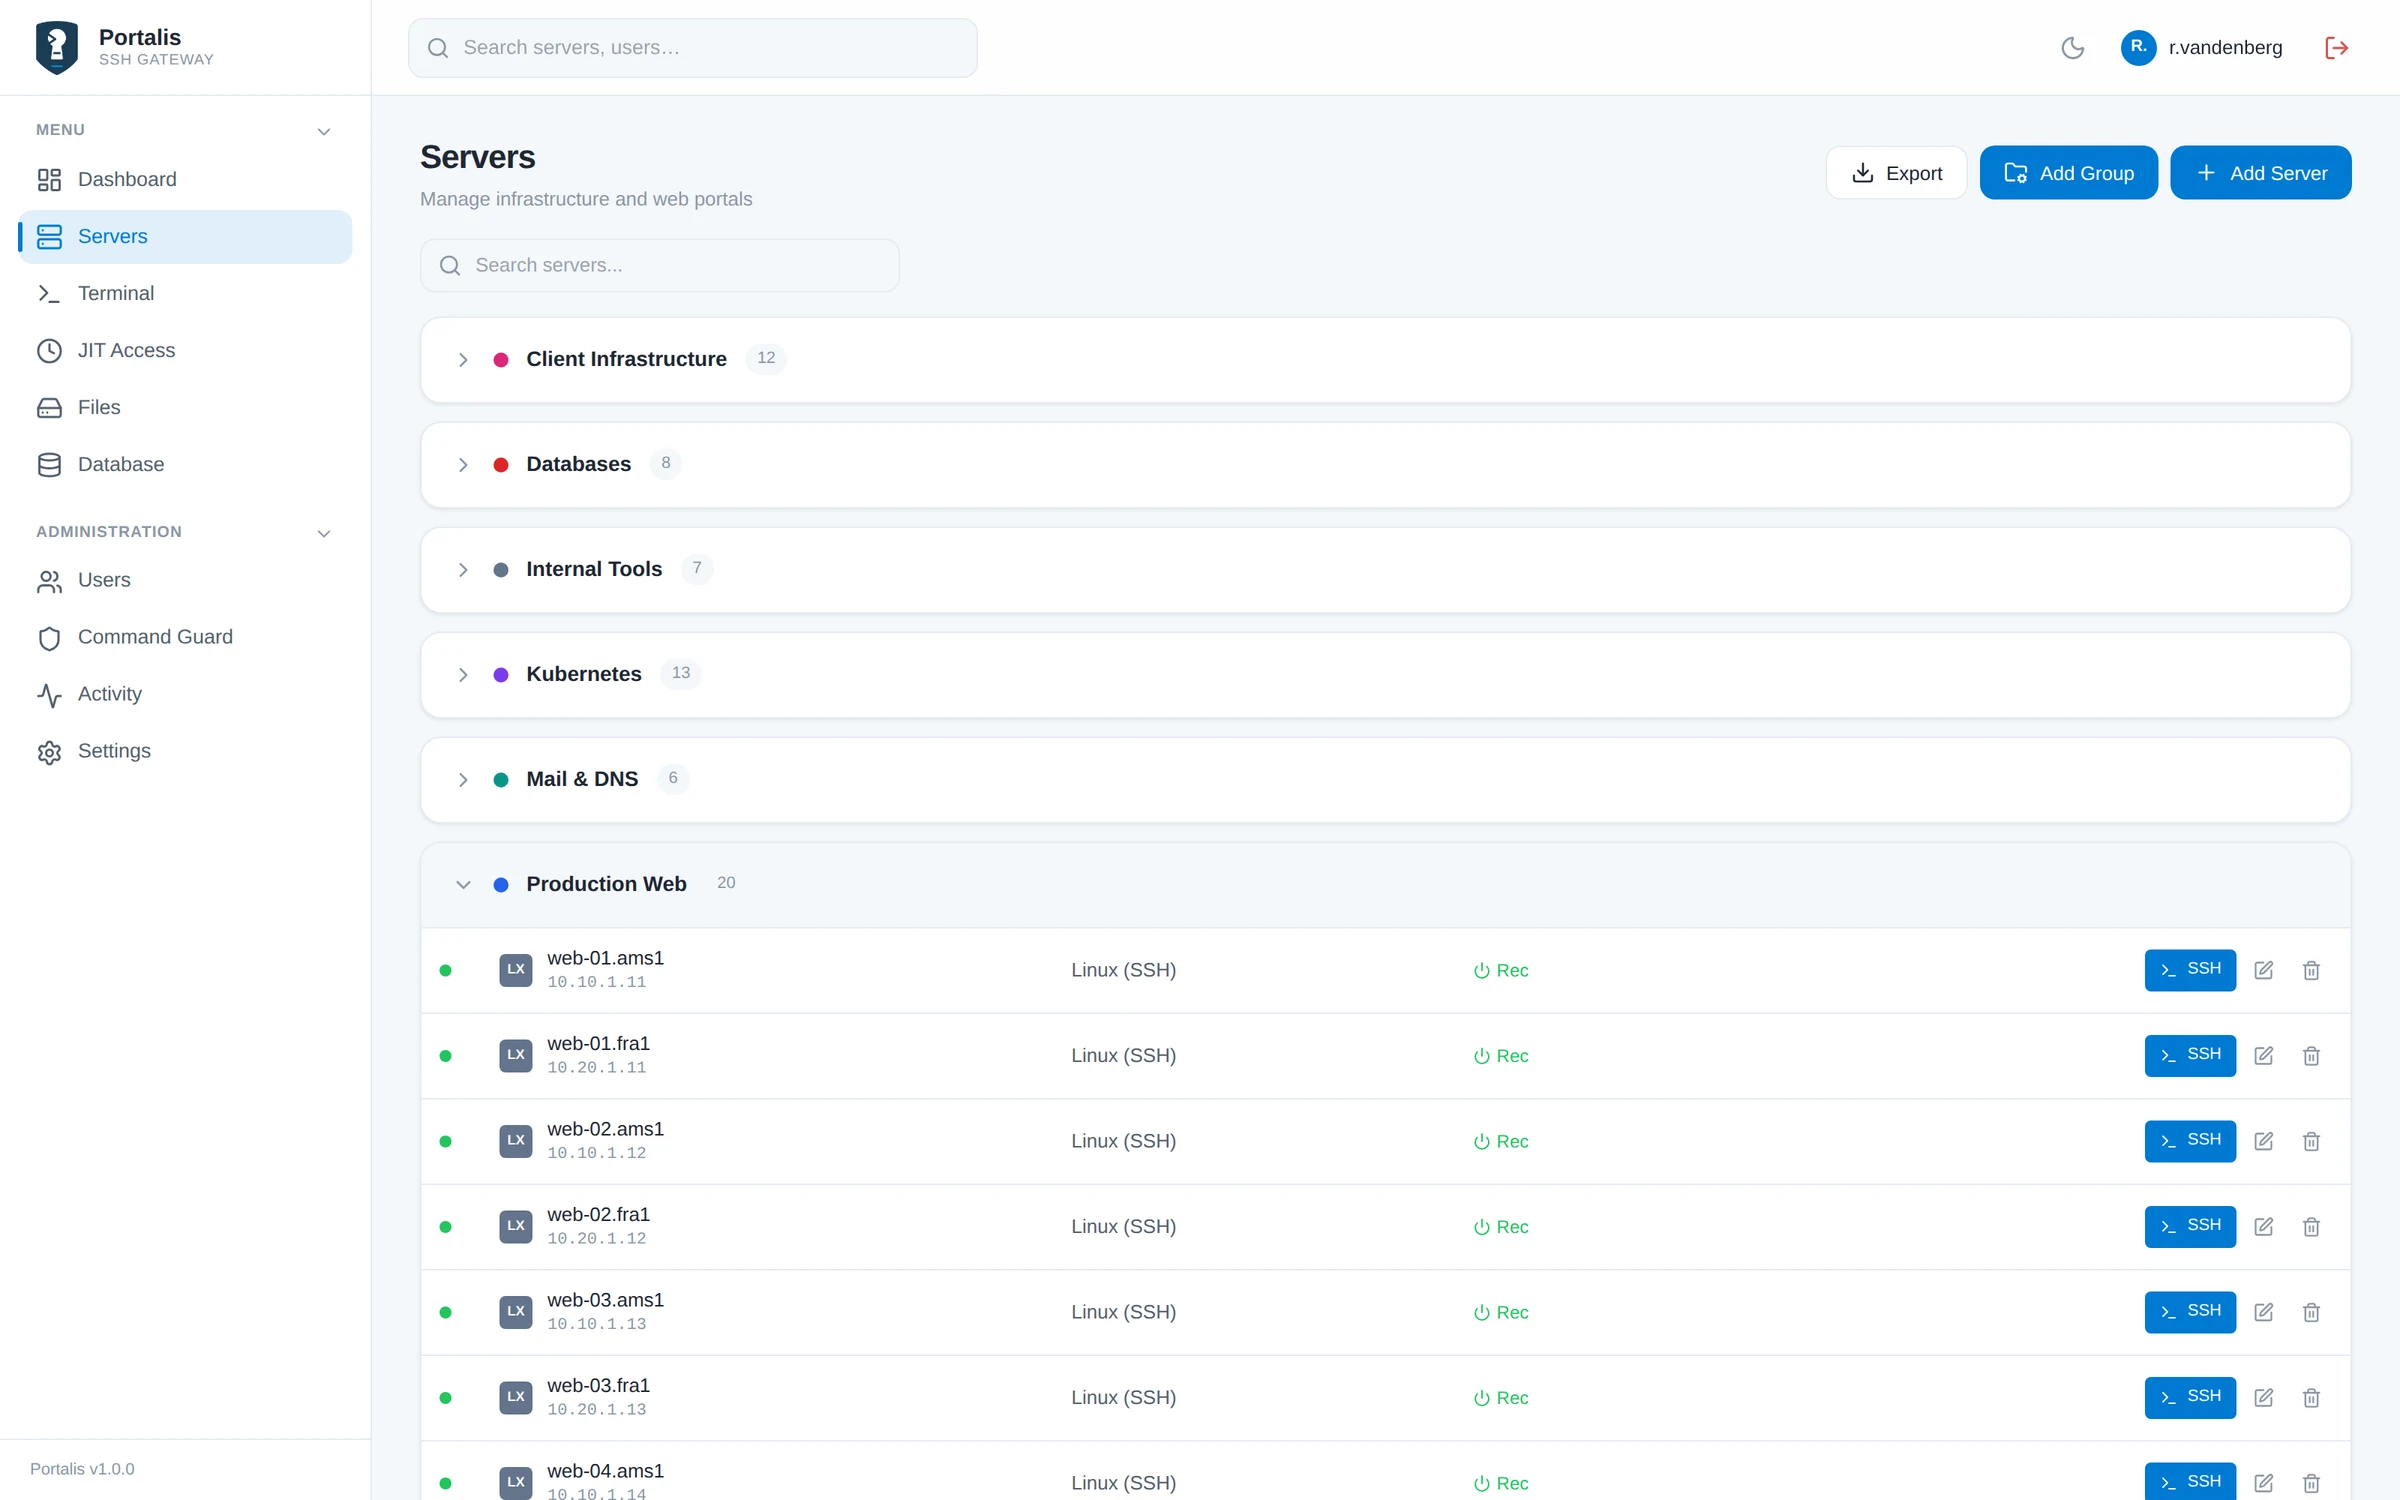Click the Rec indicator for web-01.ams1

pos(1500,970)
